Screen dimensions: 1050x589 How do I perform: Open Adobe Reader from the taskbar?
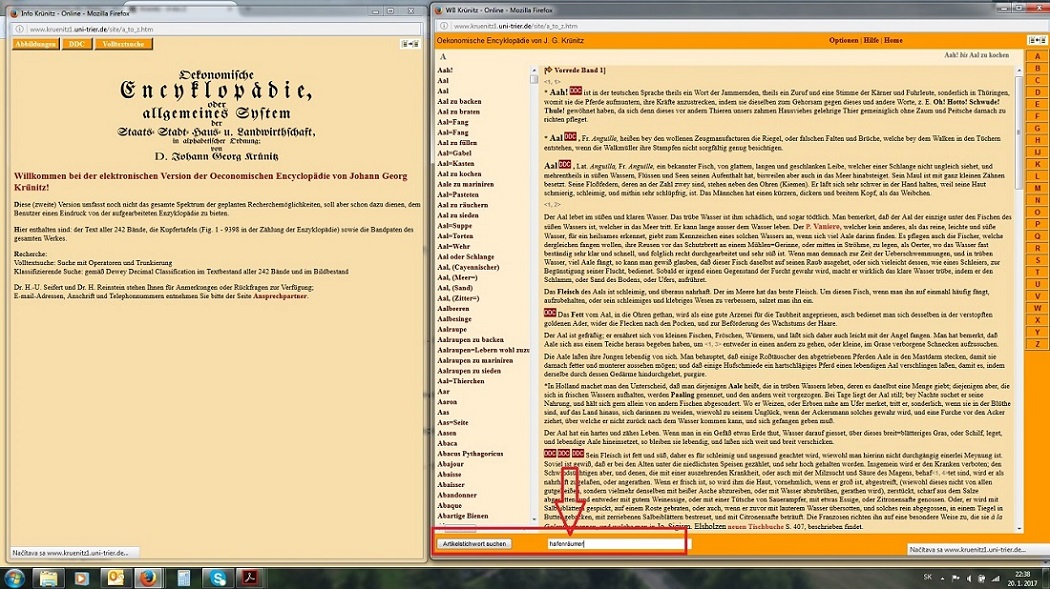point(251,578)
